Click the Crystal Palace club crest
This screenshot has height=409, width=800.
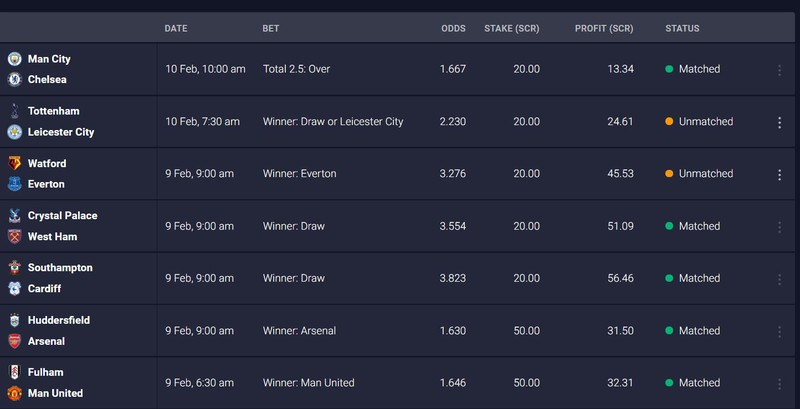click(14, 215)
